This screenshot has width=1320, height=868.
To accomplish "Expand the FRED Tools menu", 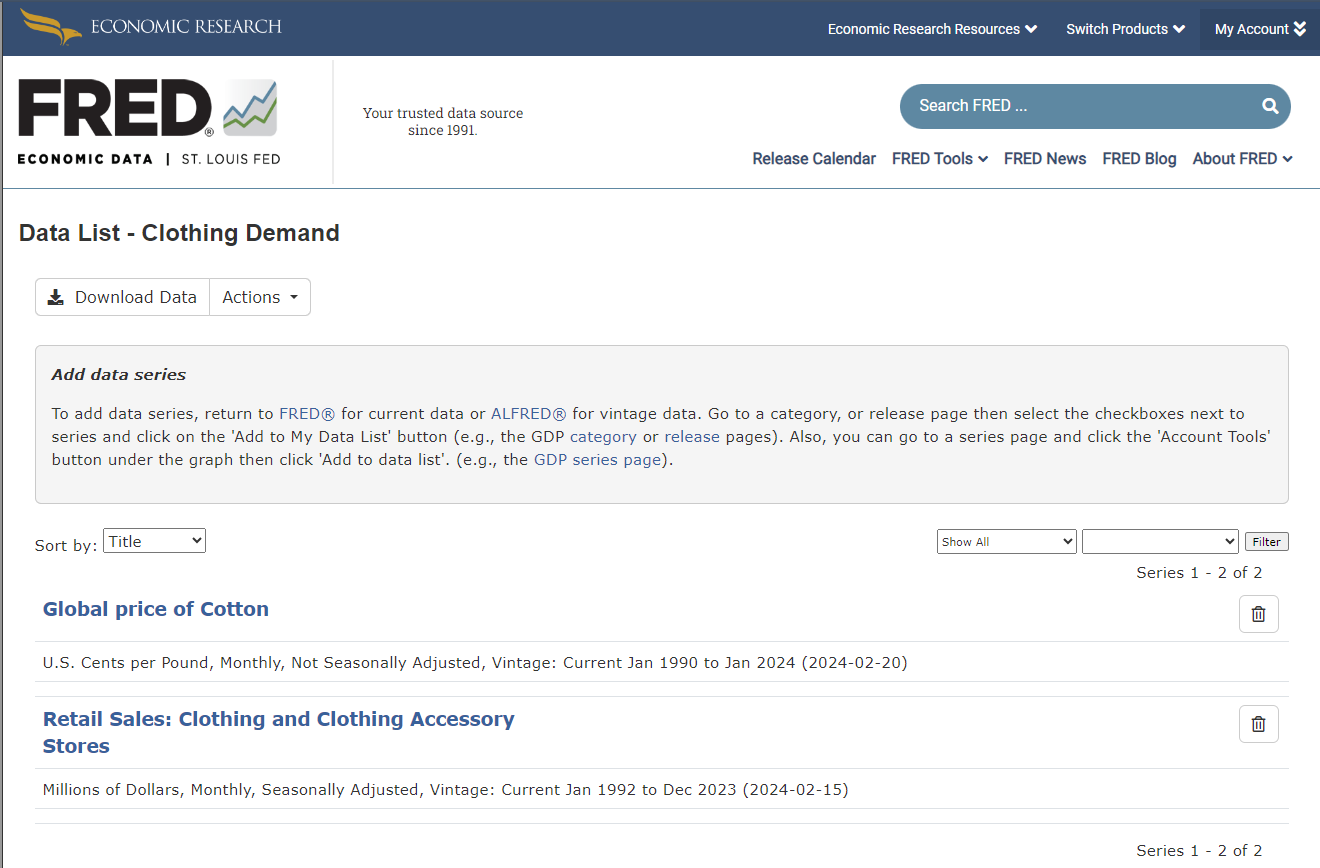I will (x=939, y=158).
